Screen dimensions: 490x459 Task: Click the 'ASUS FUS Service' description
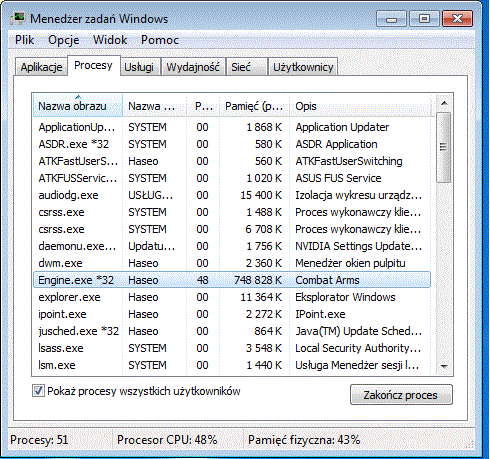tap(338, 178)
